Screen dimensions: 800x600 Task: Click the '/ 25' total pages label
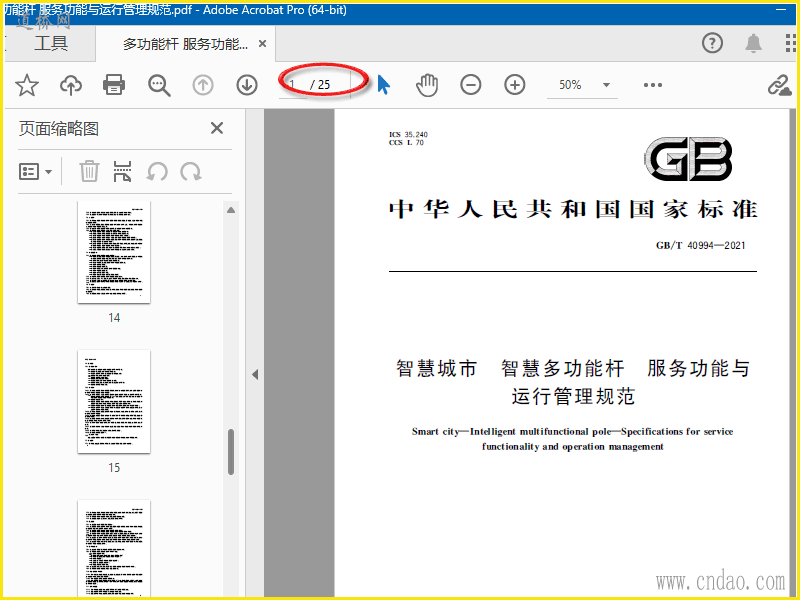click(320, 85)
